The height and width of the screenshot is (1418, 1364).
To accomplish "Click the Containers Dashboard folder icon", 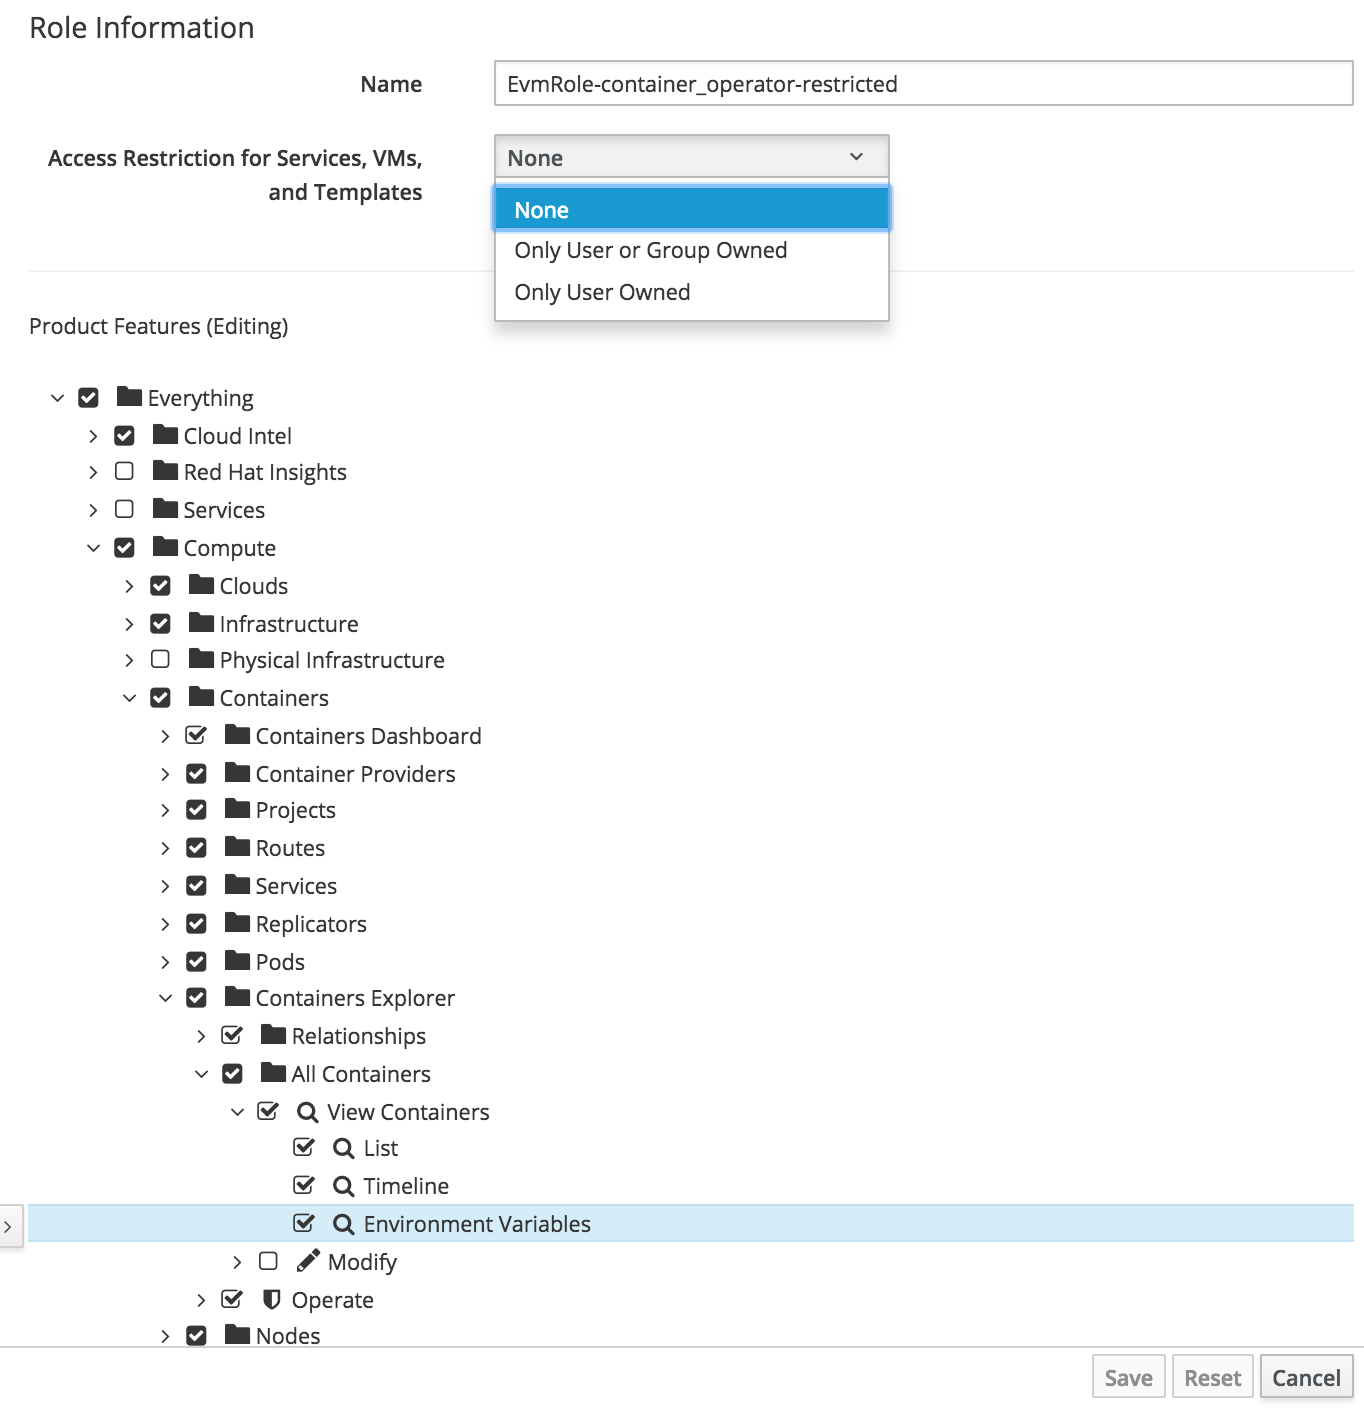I will [237, 735].
